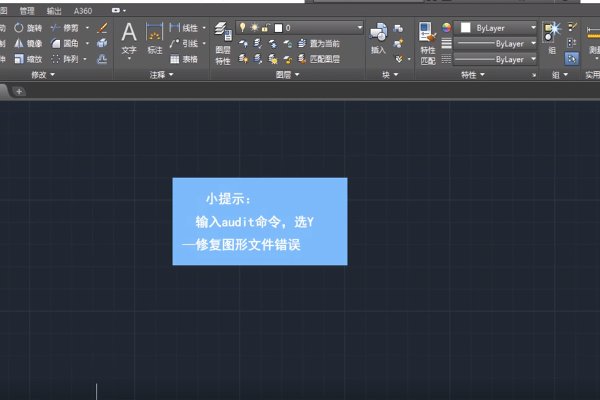This screenshot has width=600, height=400.
Task: Open the Properties panel dialog launcher arrow
Action: coord(534,75)
